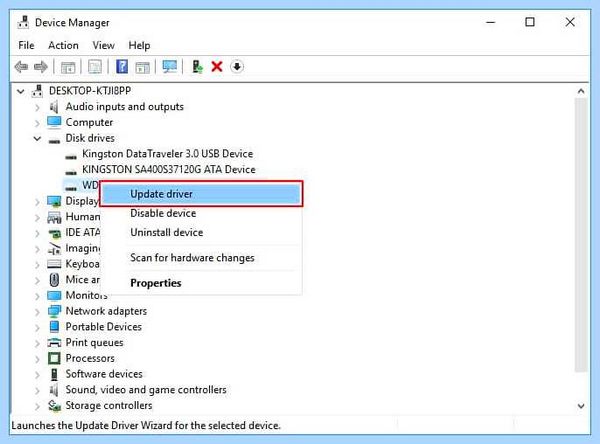Viewport: 600px width, 444px height.
Task: Click the Storage controllers category icon
Action: pyautogui.click(x=54, y=405)
